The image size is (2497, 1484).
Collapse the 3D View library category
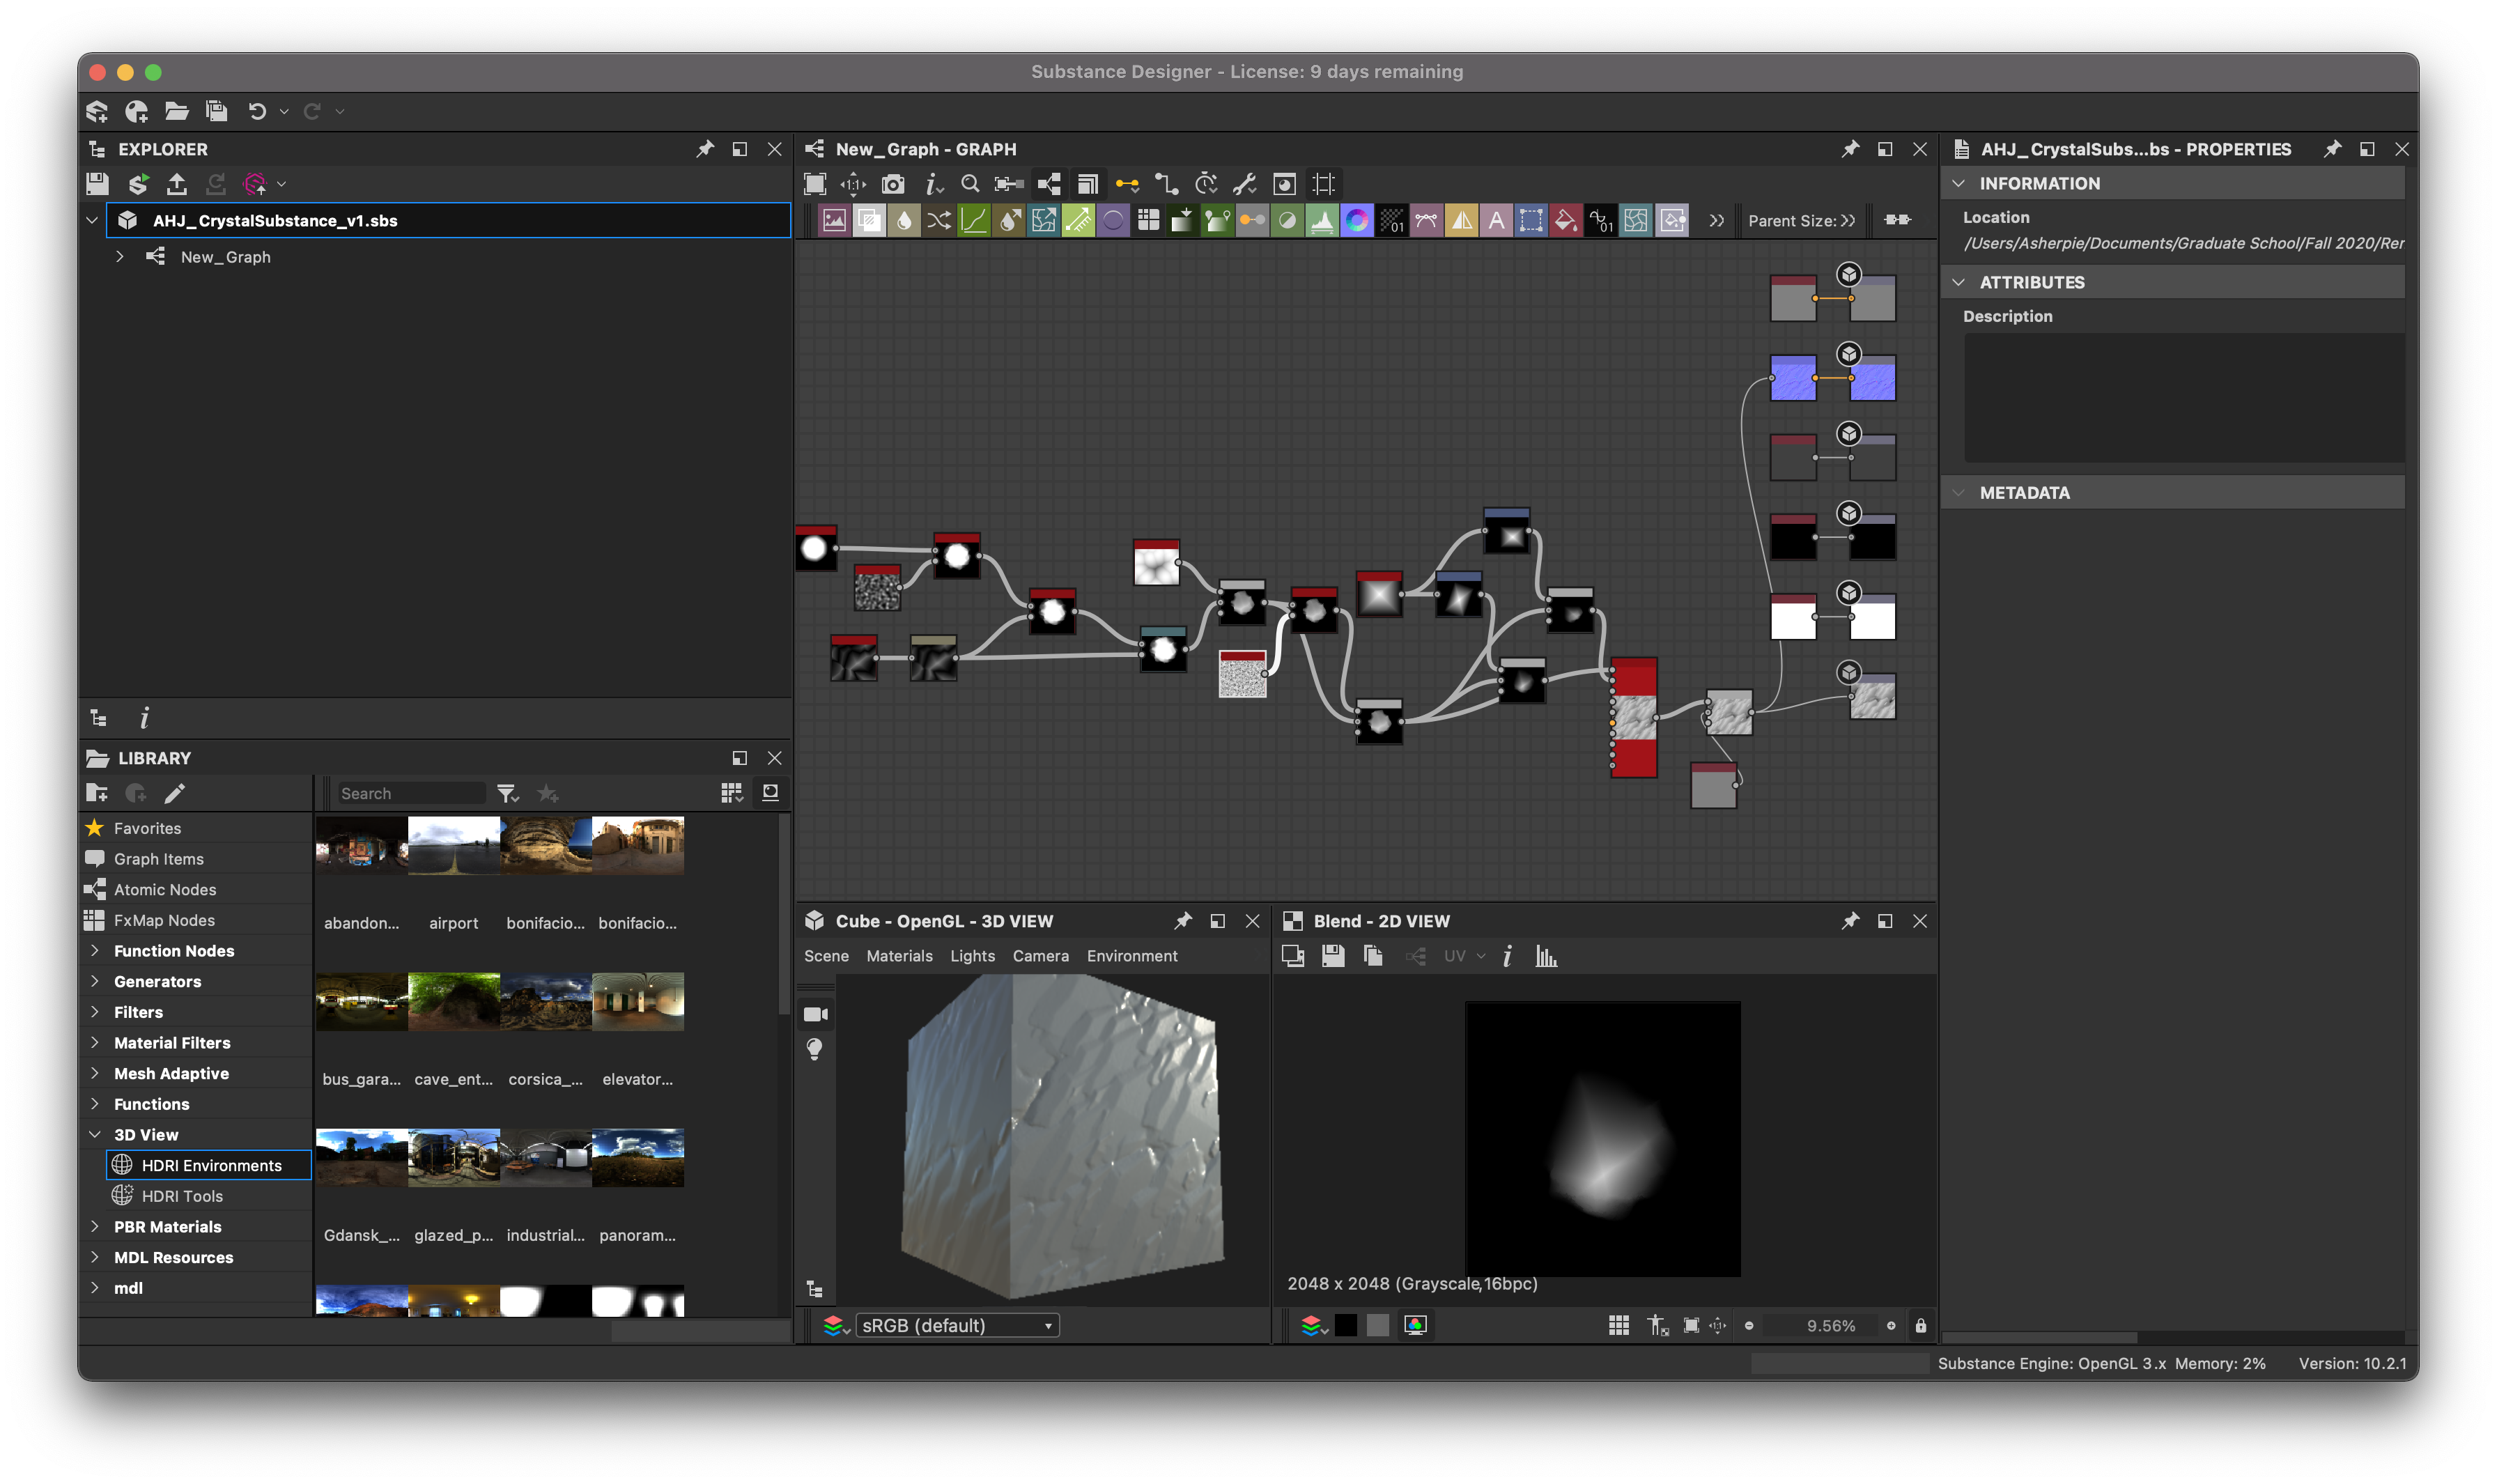click(95, 1135)
